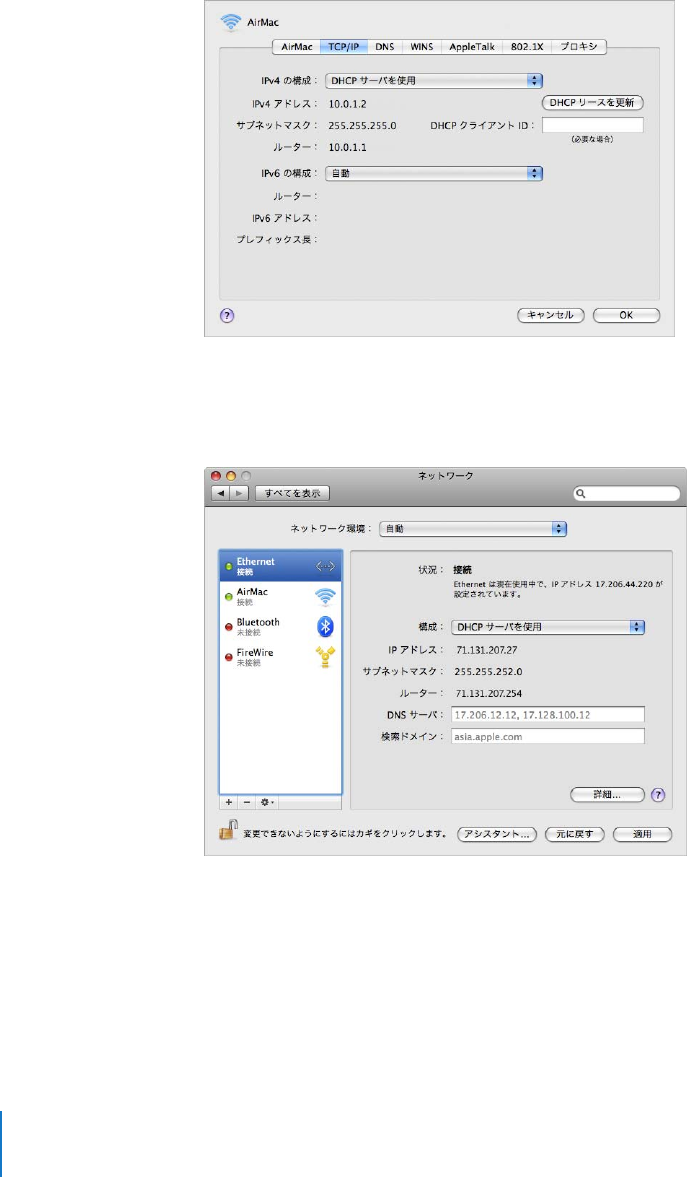The height and width of the screenshot is (1177, 687).
Task: Click the DHCP クライアント ID field
Action: pyautogui.click(x=592, y=125)
